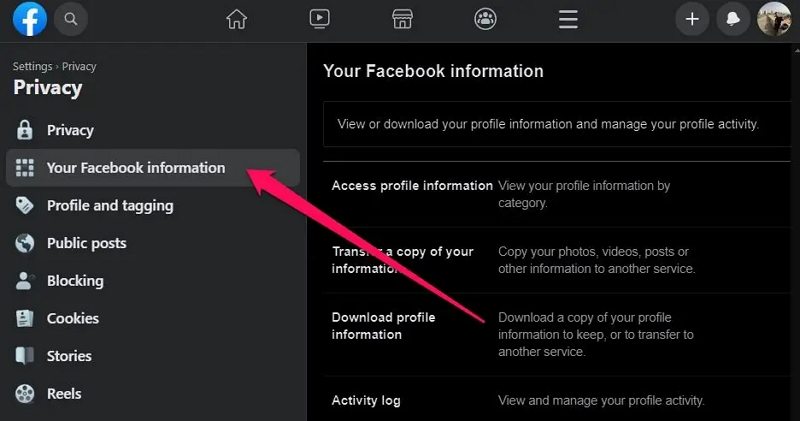This screenshot has height=421, width=800.
Task: Go to Public posts settings
Action: coord(86,243)
